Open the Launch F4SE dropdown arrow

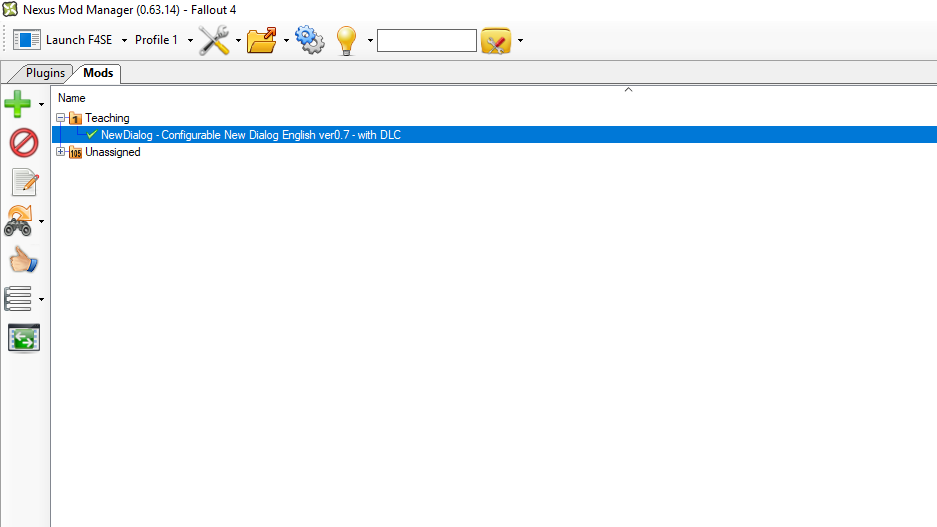124,41
